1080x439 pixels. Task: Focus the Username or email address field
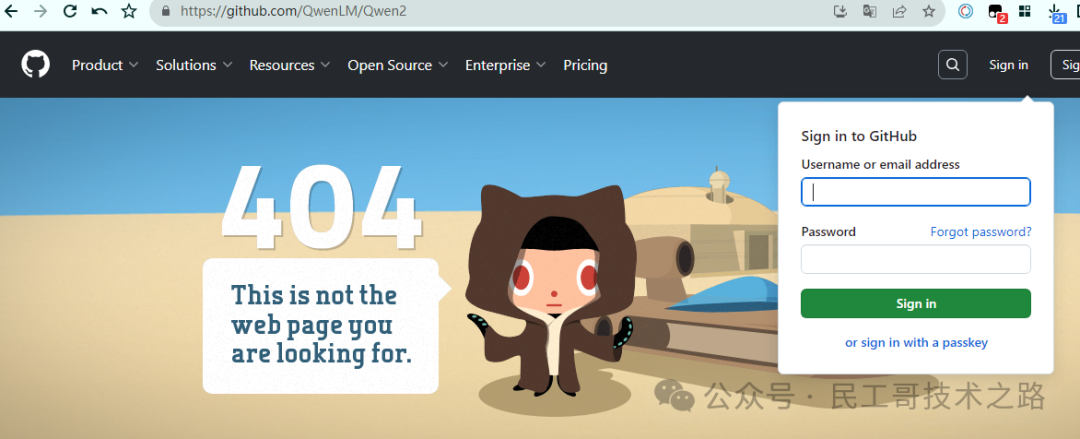(915, 192)
